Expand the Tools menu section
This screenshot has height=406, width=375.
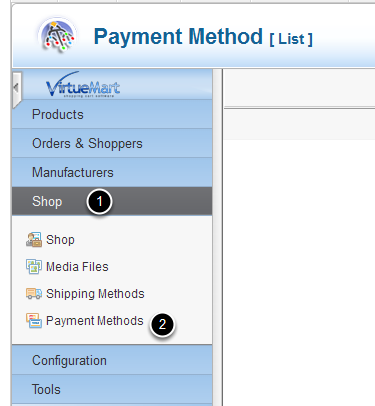click(x=112, y=389)
